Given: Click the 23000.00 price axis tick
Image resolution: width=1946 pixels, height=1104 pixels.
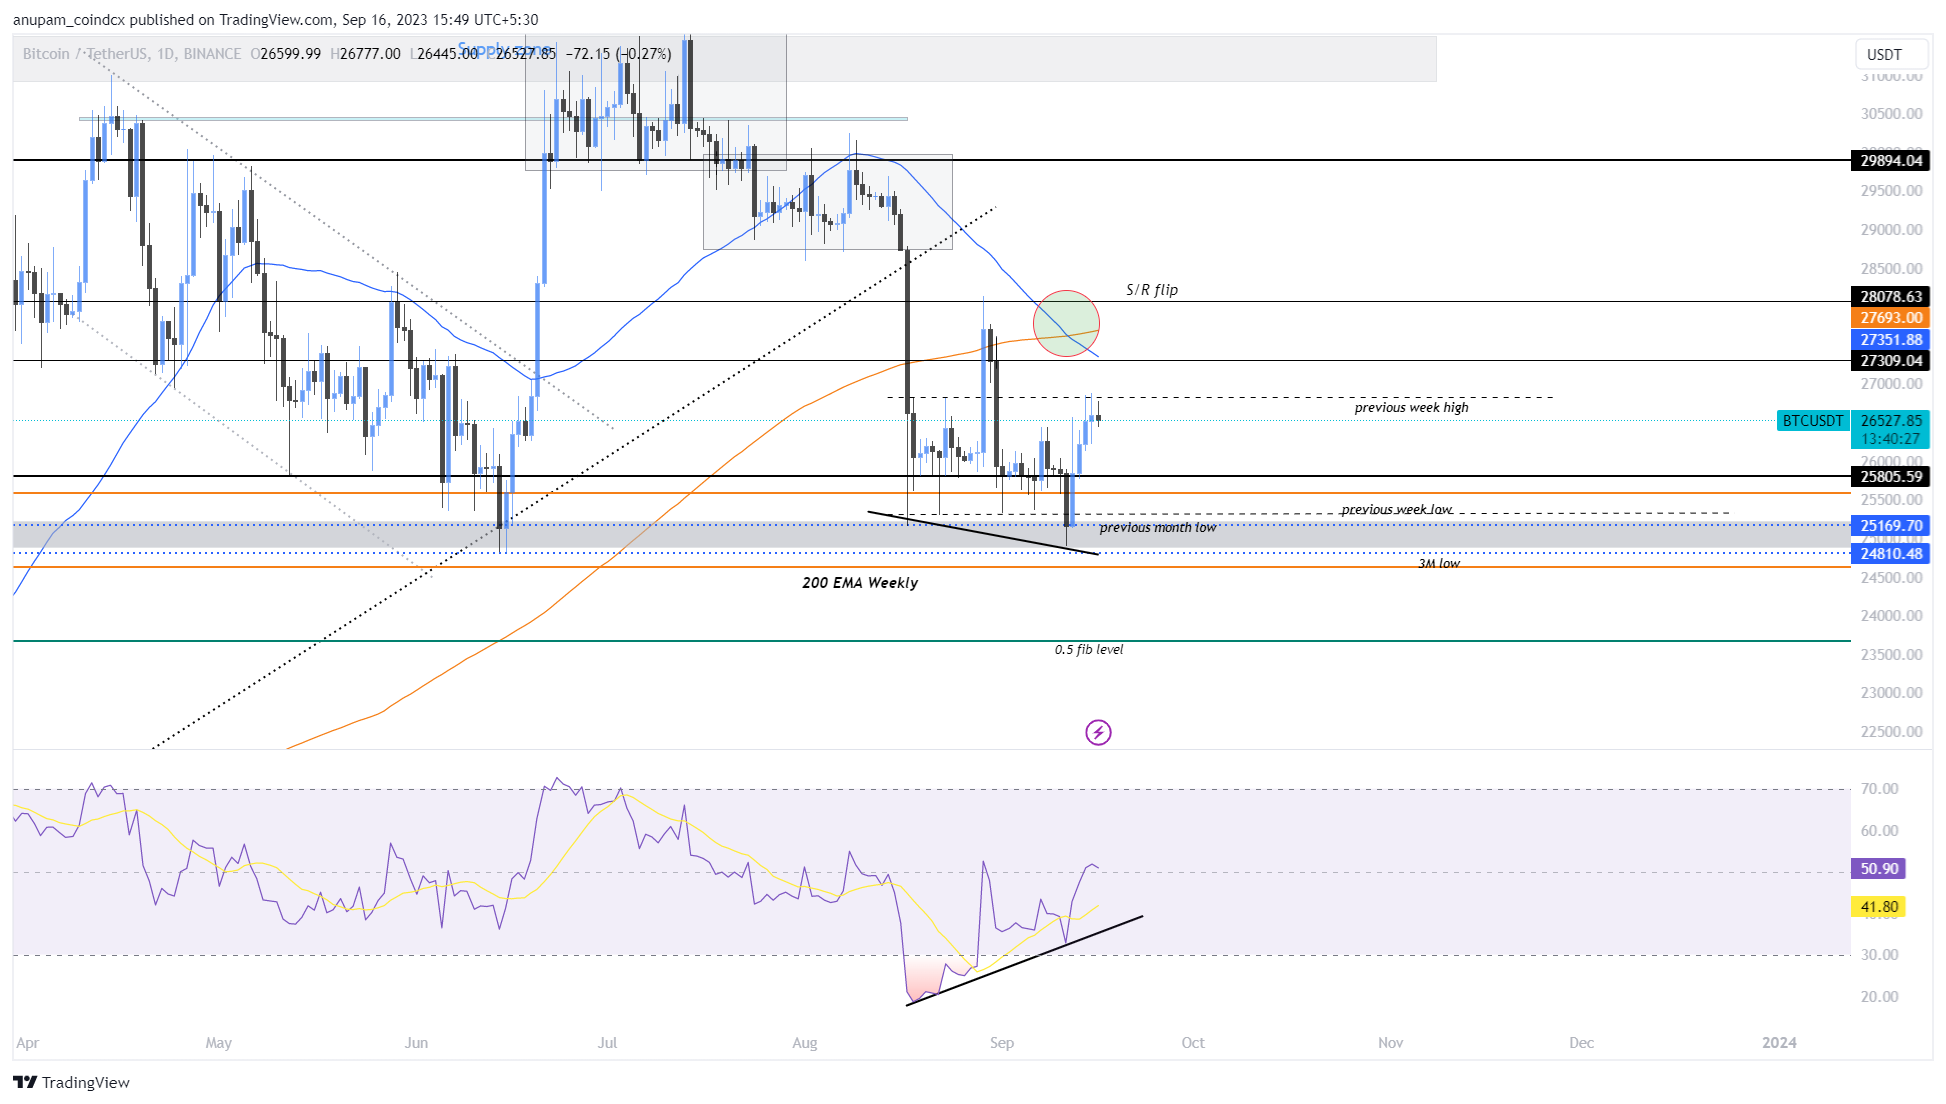Looking at the screenshot, I should pyautogui.click(x=1891, y=693).
